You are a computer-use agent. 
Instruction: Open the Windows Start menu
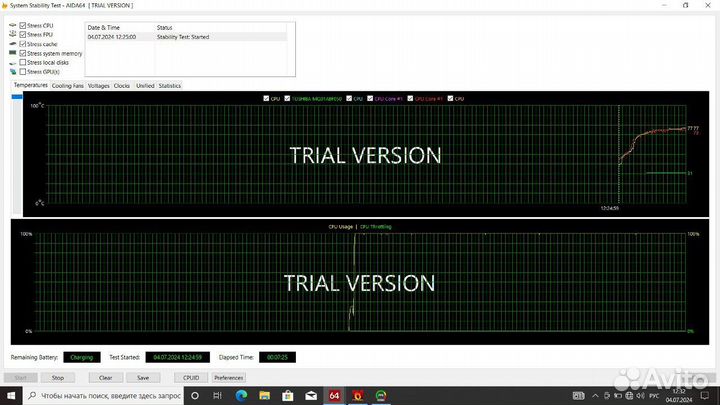click(11, 395)
